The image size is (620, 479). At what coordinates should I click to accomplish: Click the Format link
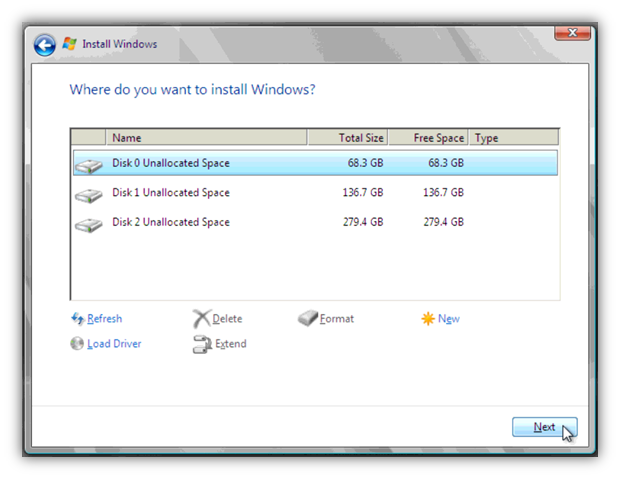[x=336, y=318]
